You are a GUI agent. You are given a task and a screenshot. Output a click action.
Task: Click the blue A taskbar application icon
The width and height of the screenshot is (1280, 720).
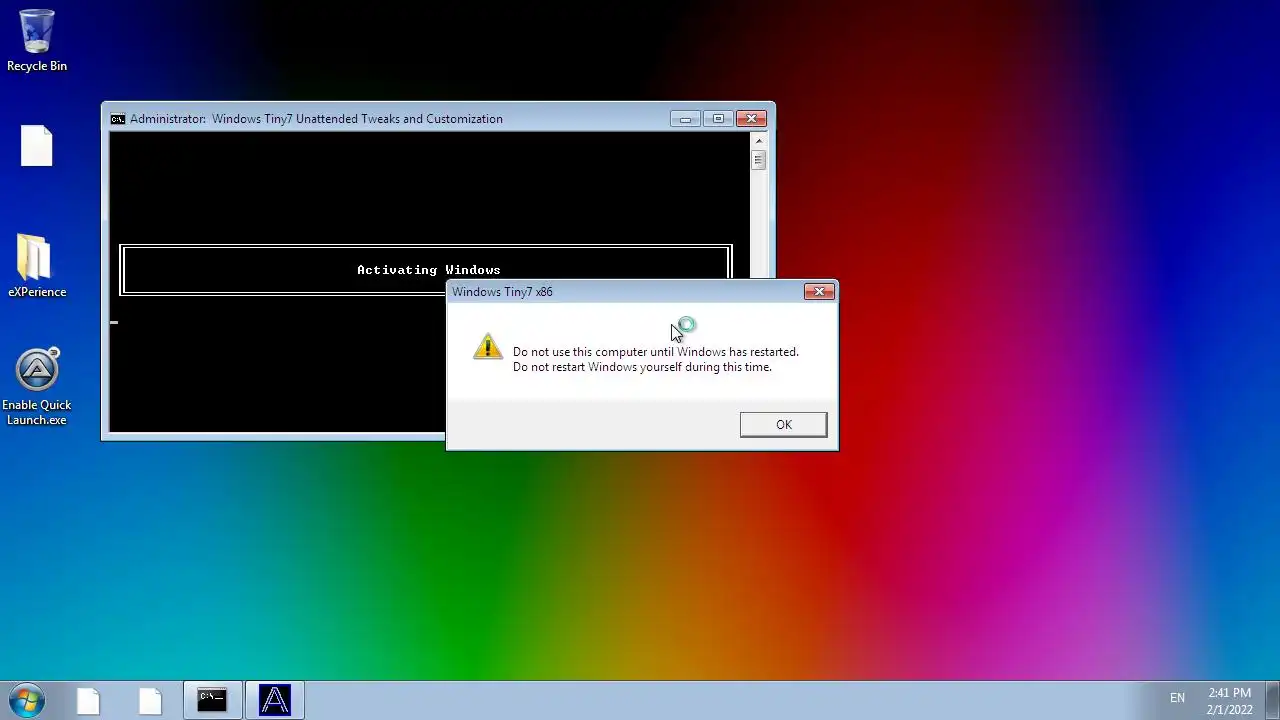point(274,700)
